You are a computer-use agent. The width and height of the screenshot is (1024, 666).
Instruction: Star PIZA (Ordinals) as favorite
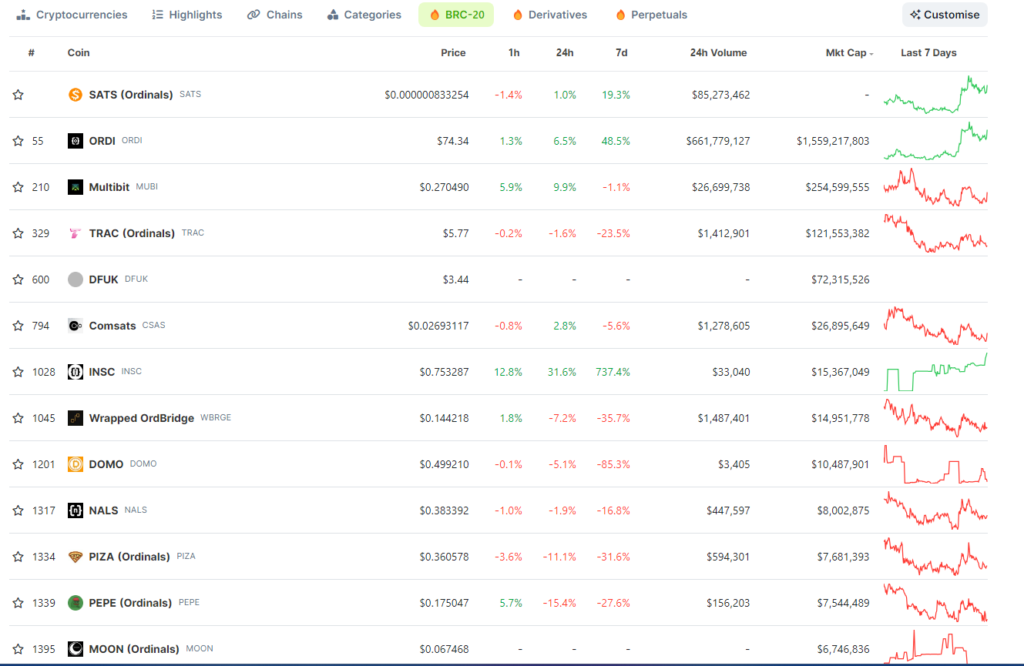pyautogui.click(x=18, y=557)
